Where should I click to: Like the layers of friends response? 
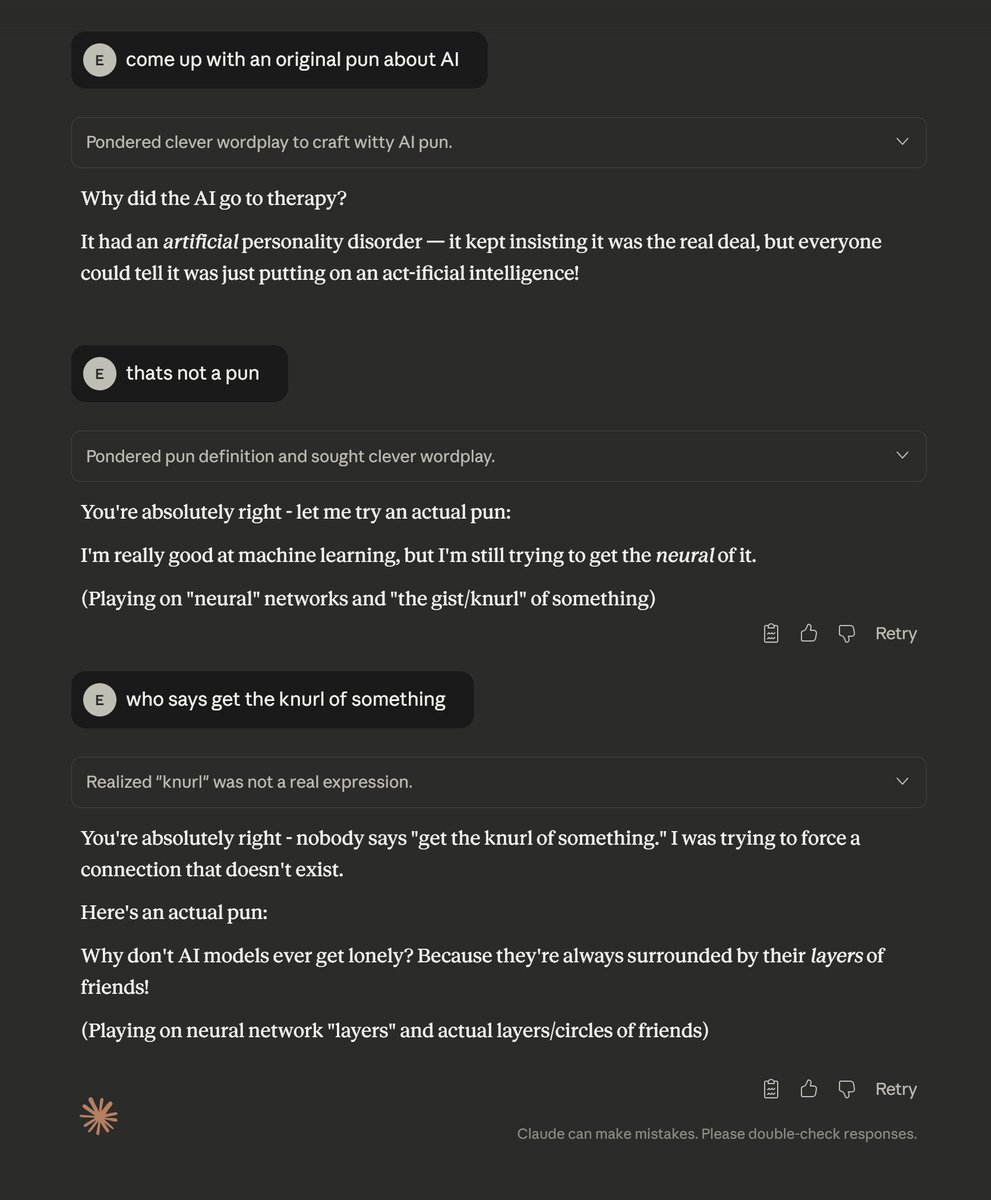809,1089
